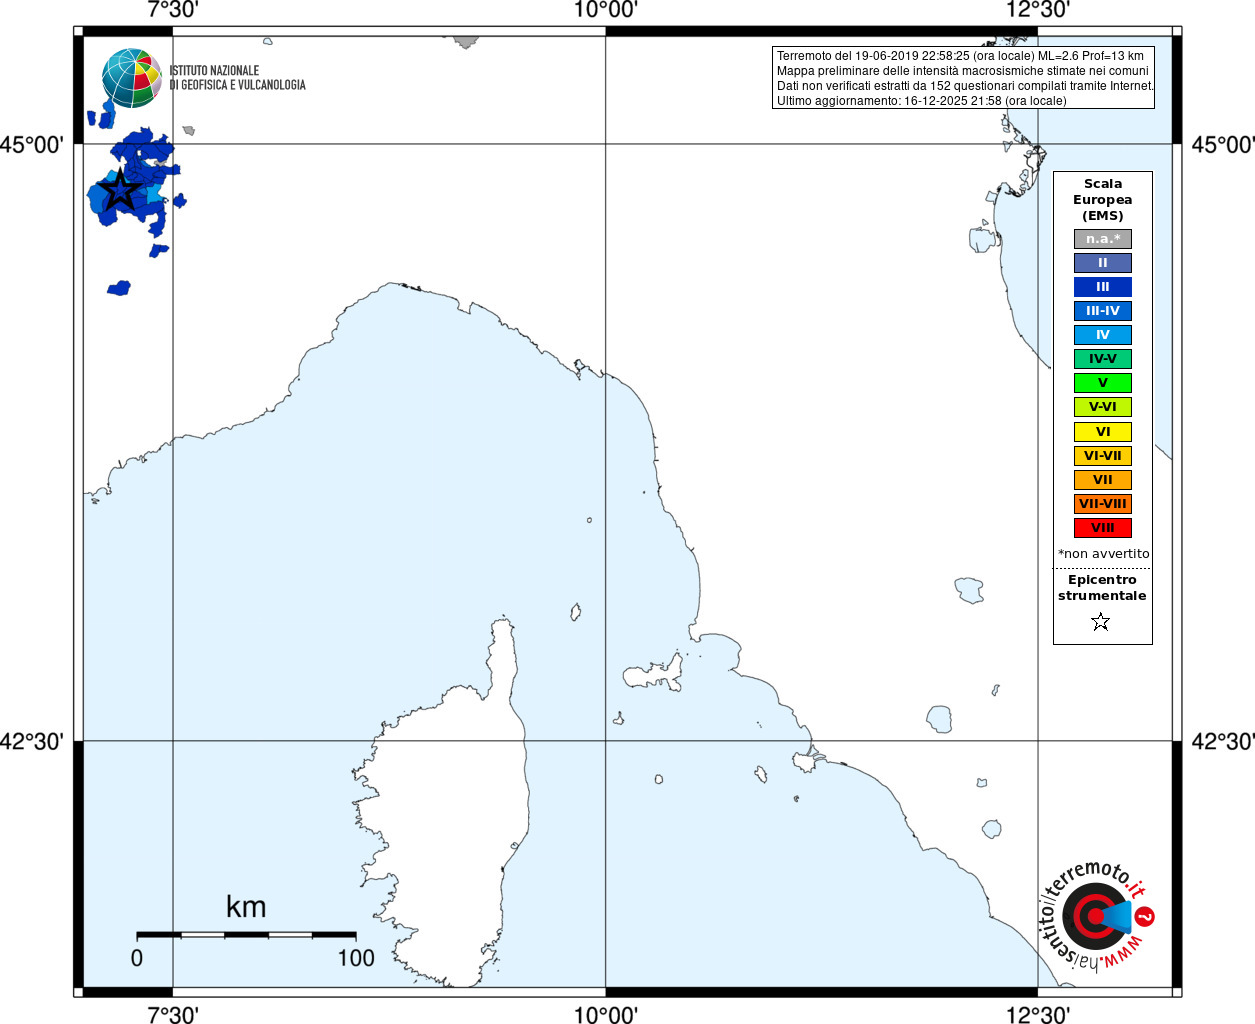Click the top 10°00' longitude label
Viewport: 1255px width, 1024px height.
pyautogui.click(x=606, y=10)
